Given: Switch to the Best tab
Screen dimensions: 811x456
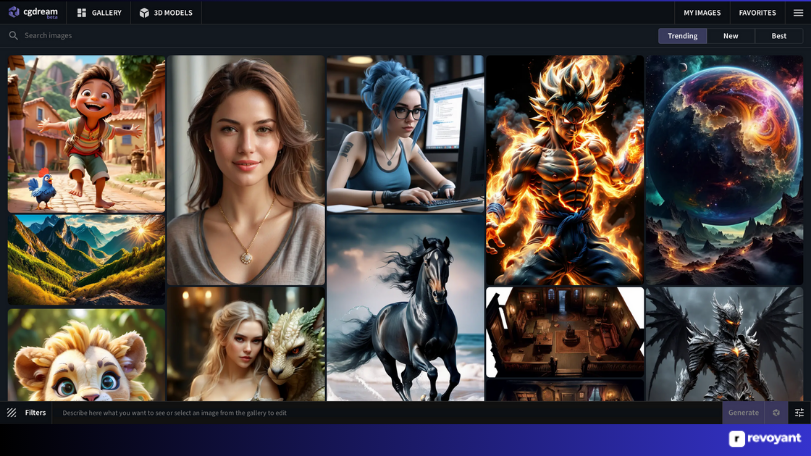Looking at the screenshot, I should (x=779, y=36).
